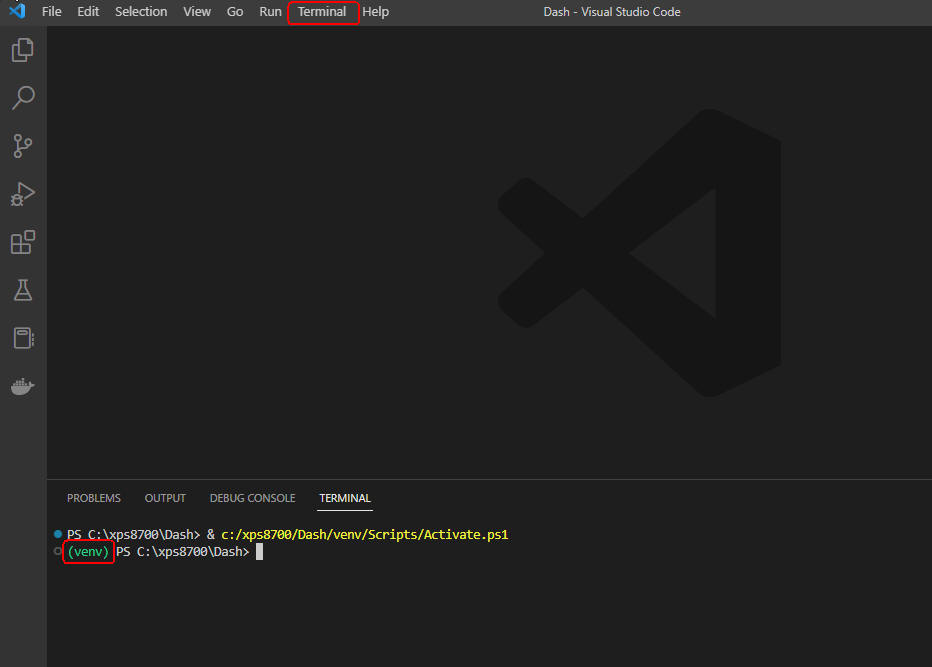Open the Go menu

point(235,12)
